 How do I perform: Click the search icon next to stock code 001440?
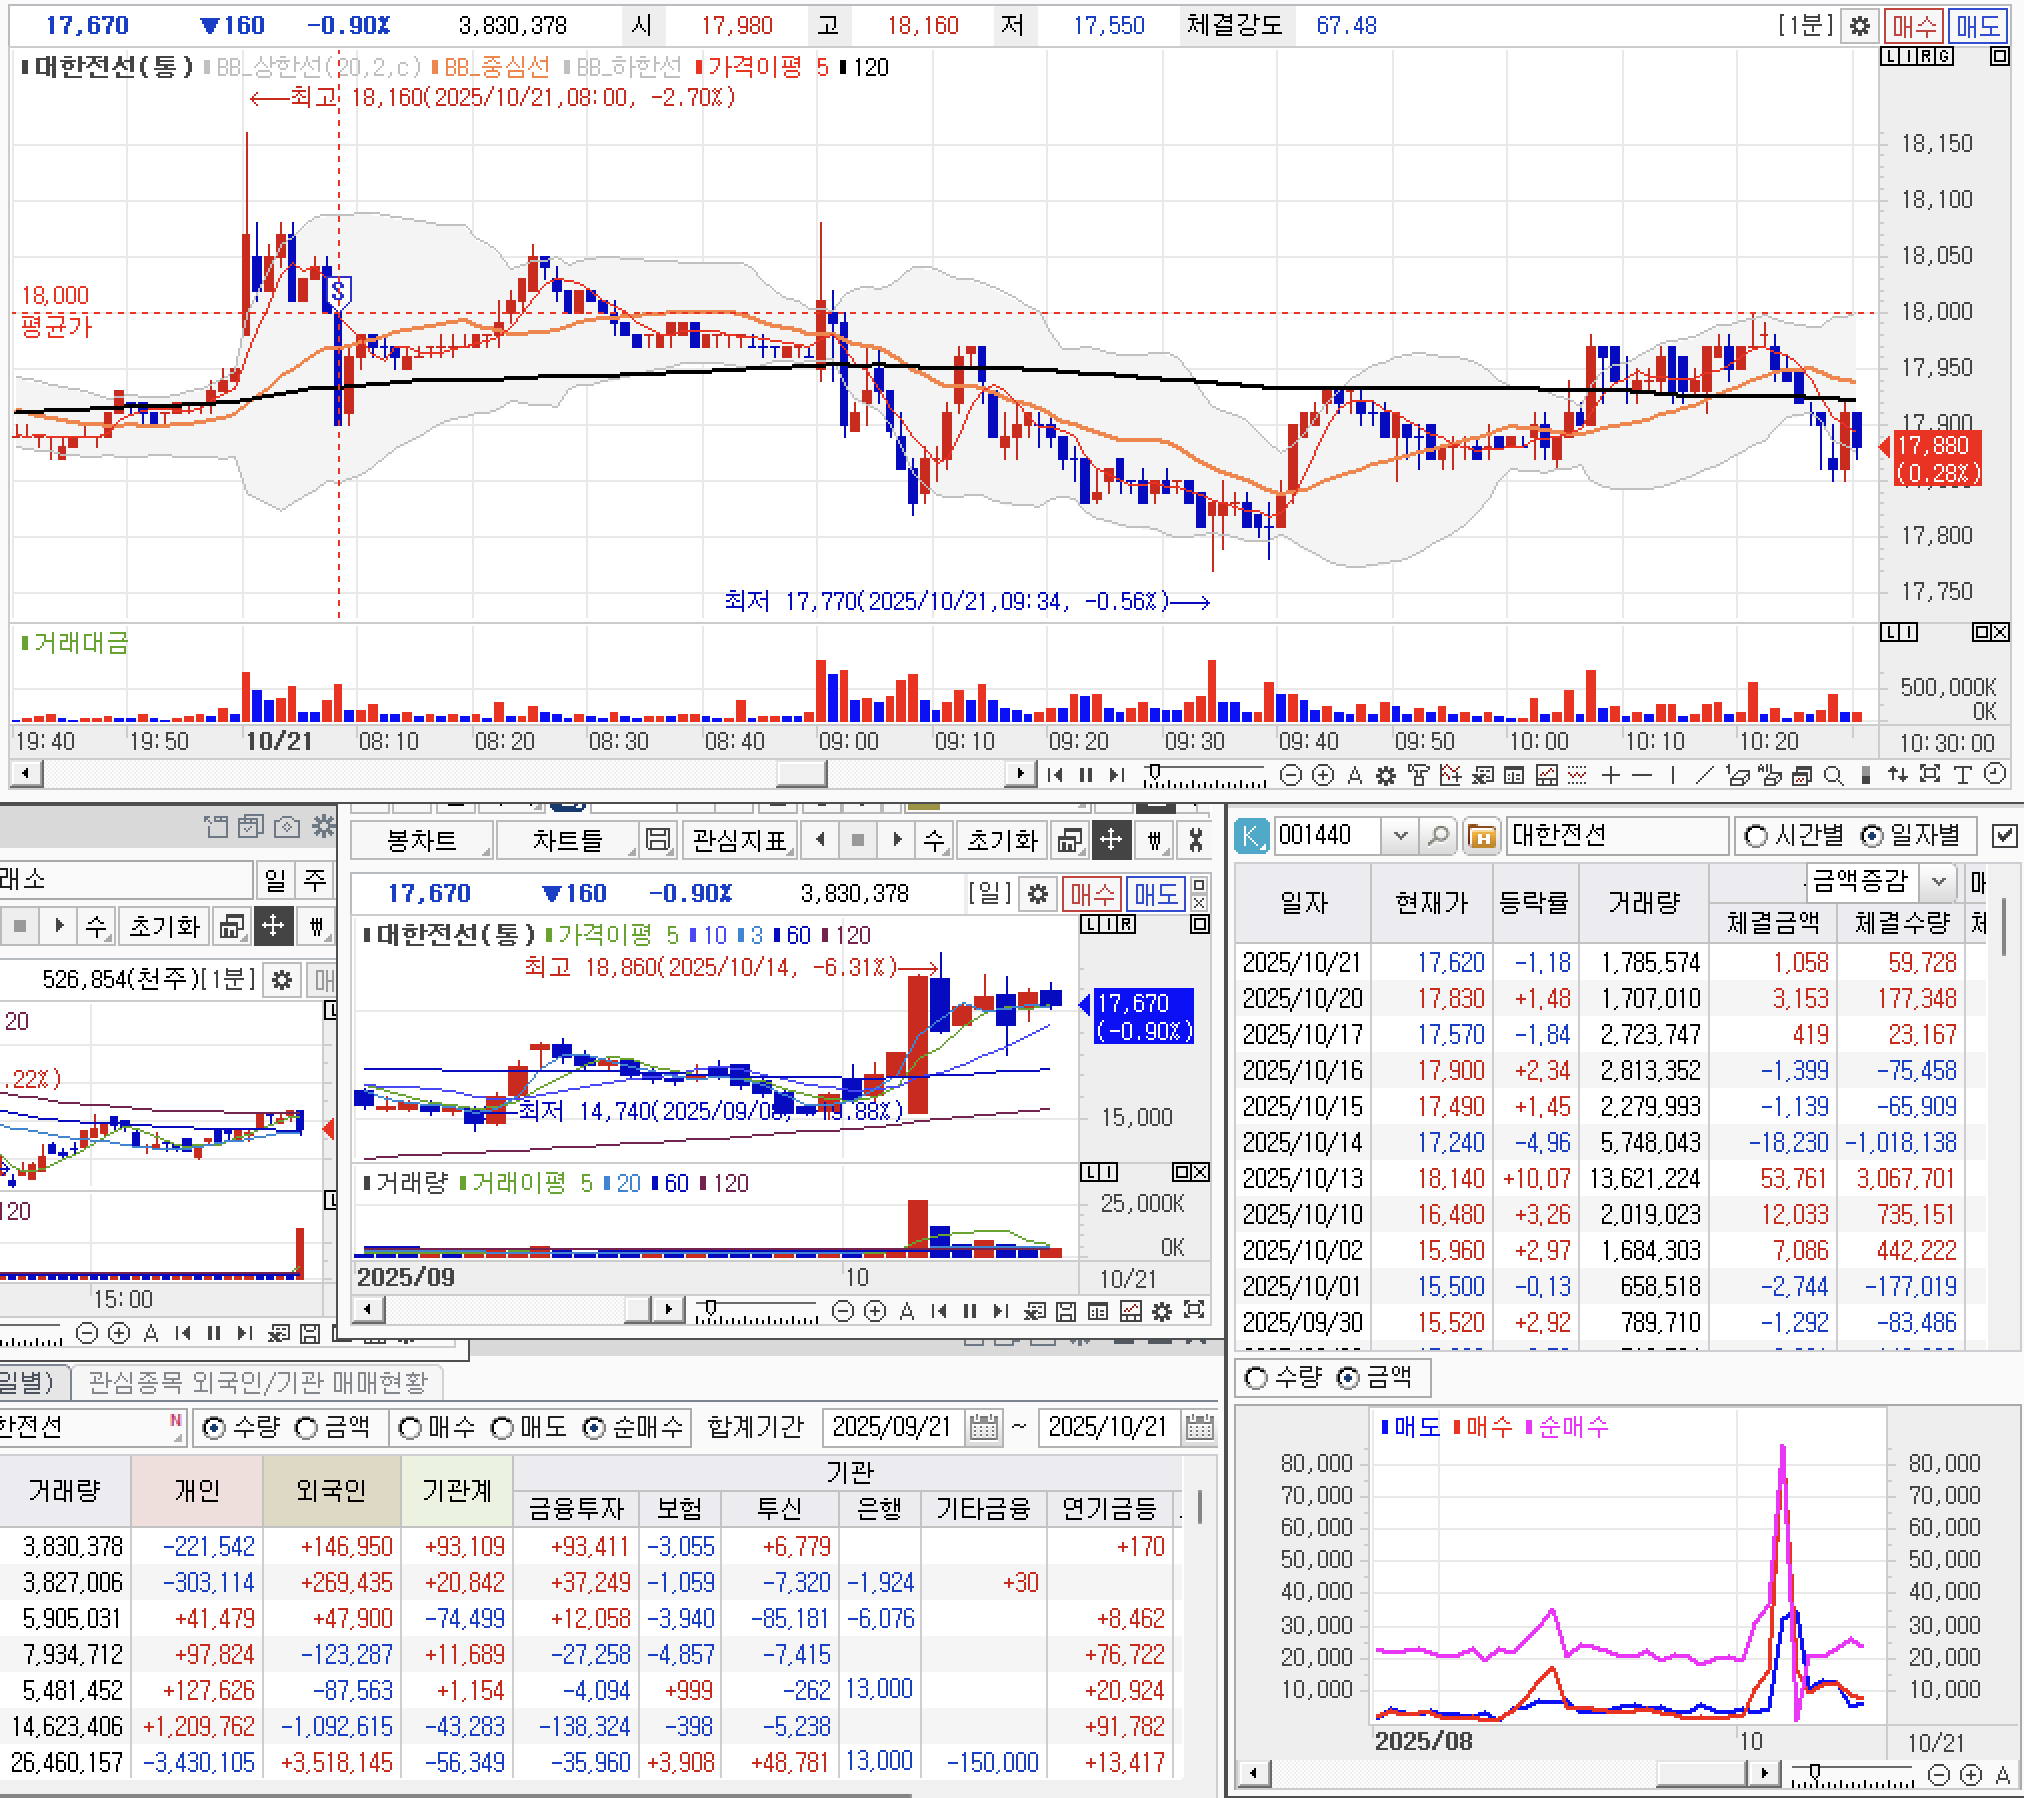[x=1437, y=835]
